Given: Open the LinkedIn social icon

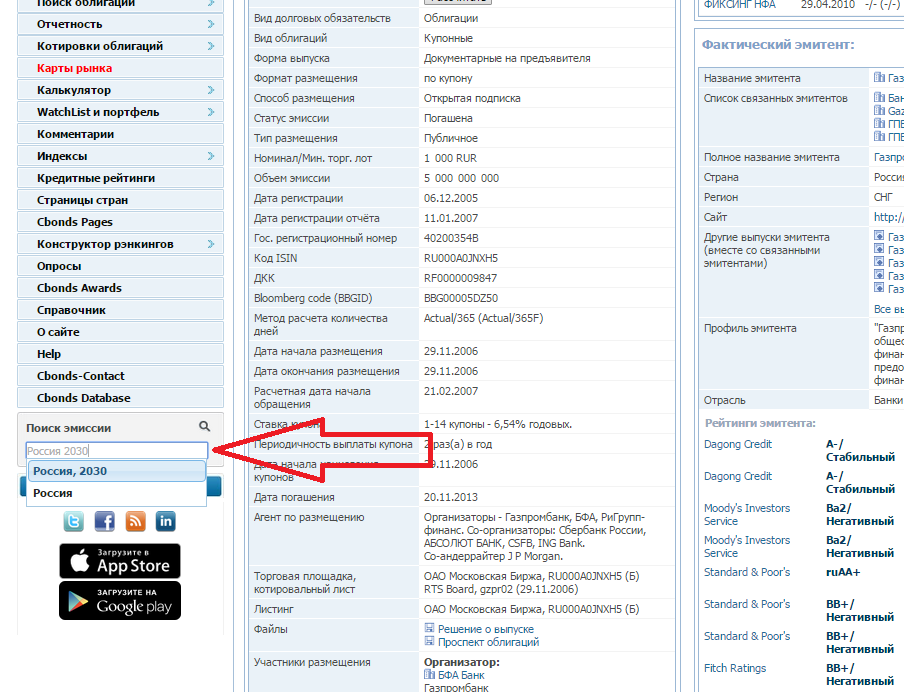Looking at the screenshot, I should (x=166, y=521).
